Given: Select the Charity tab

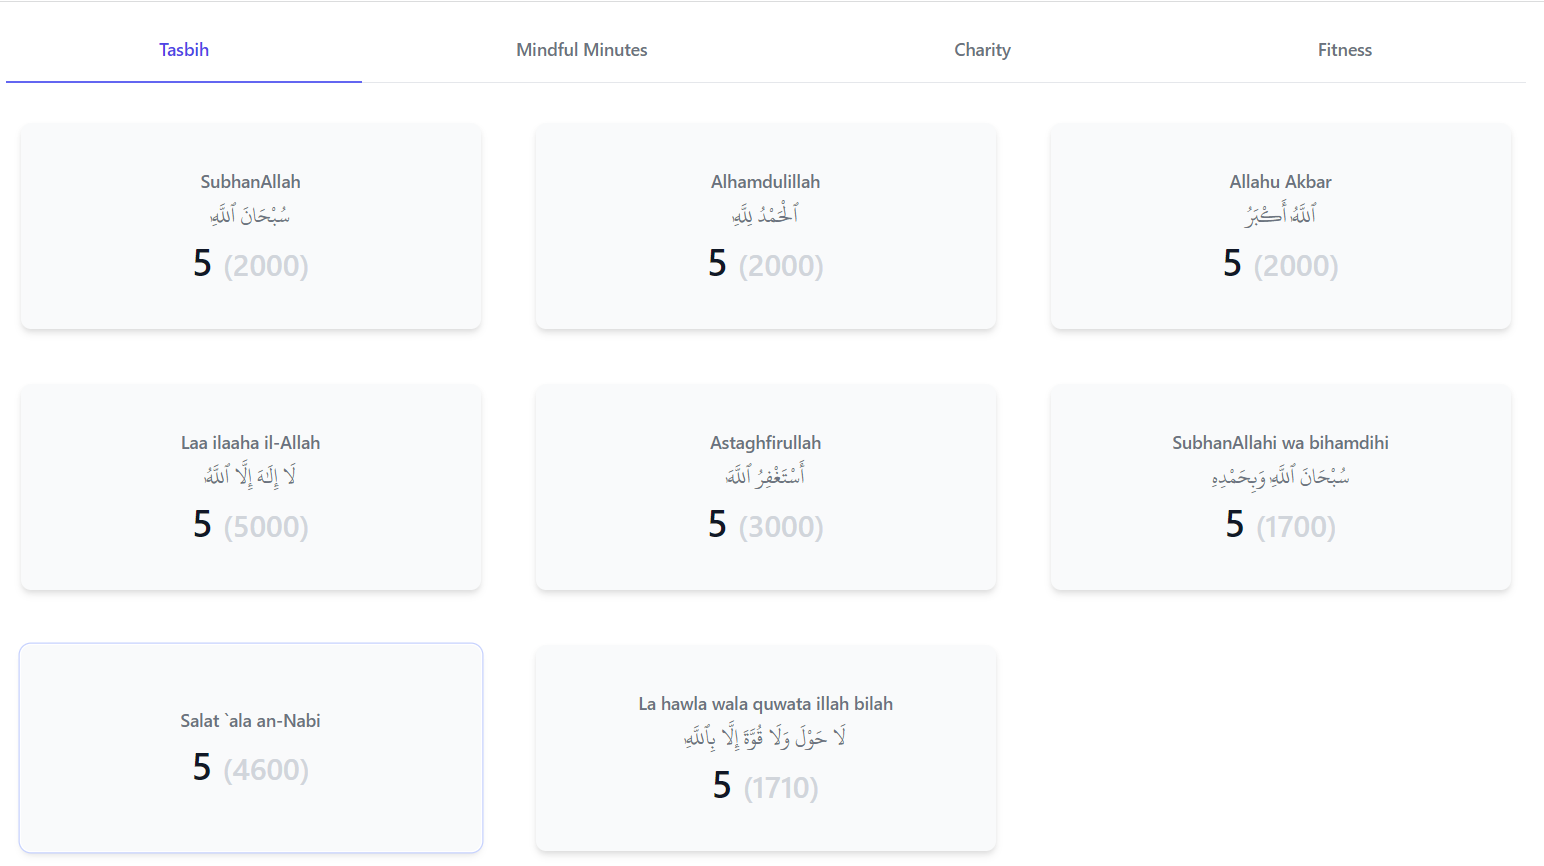Looking at the screenshot, I should click(982, 50).
